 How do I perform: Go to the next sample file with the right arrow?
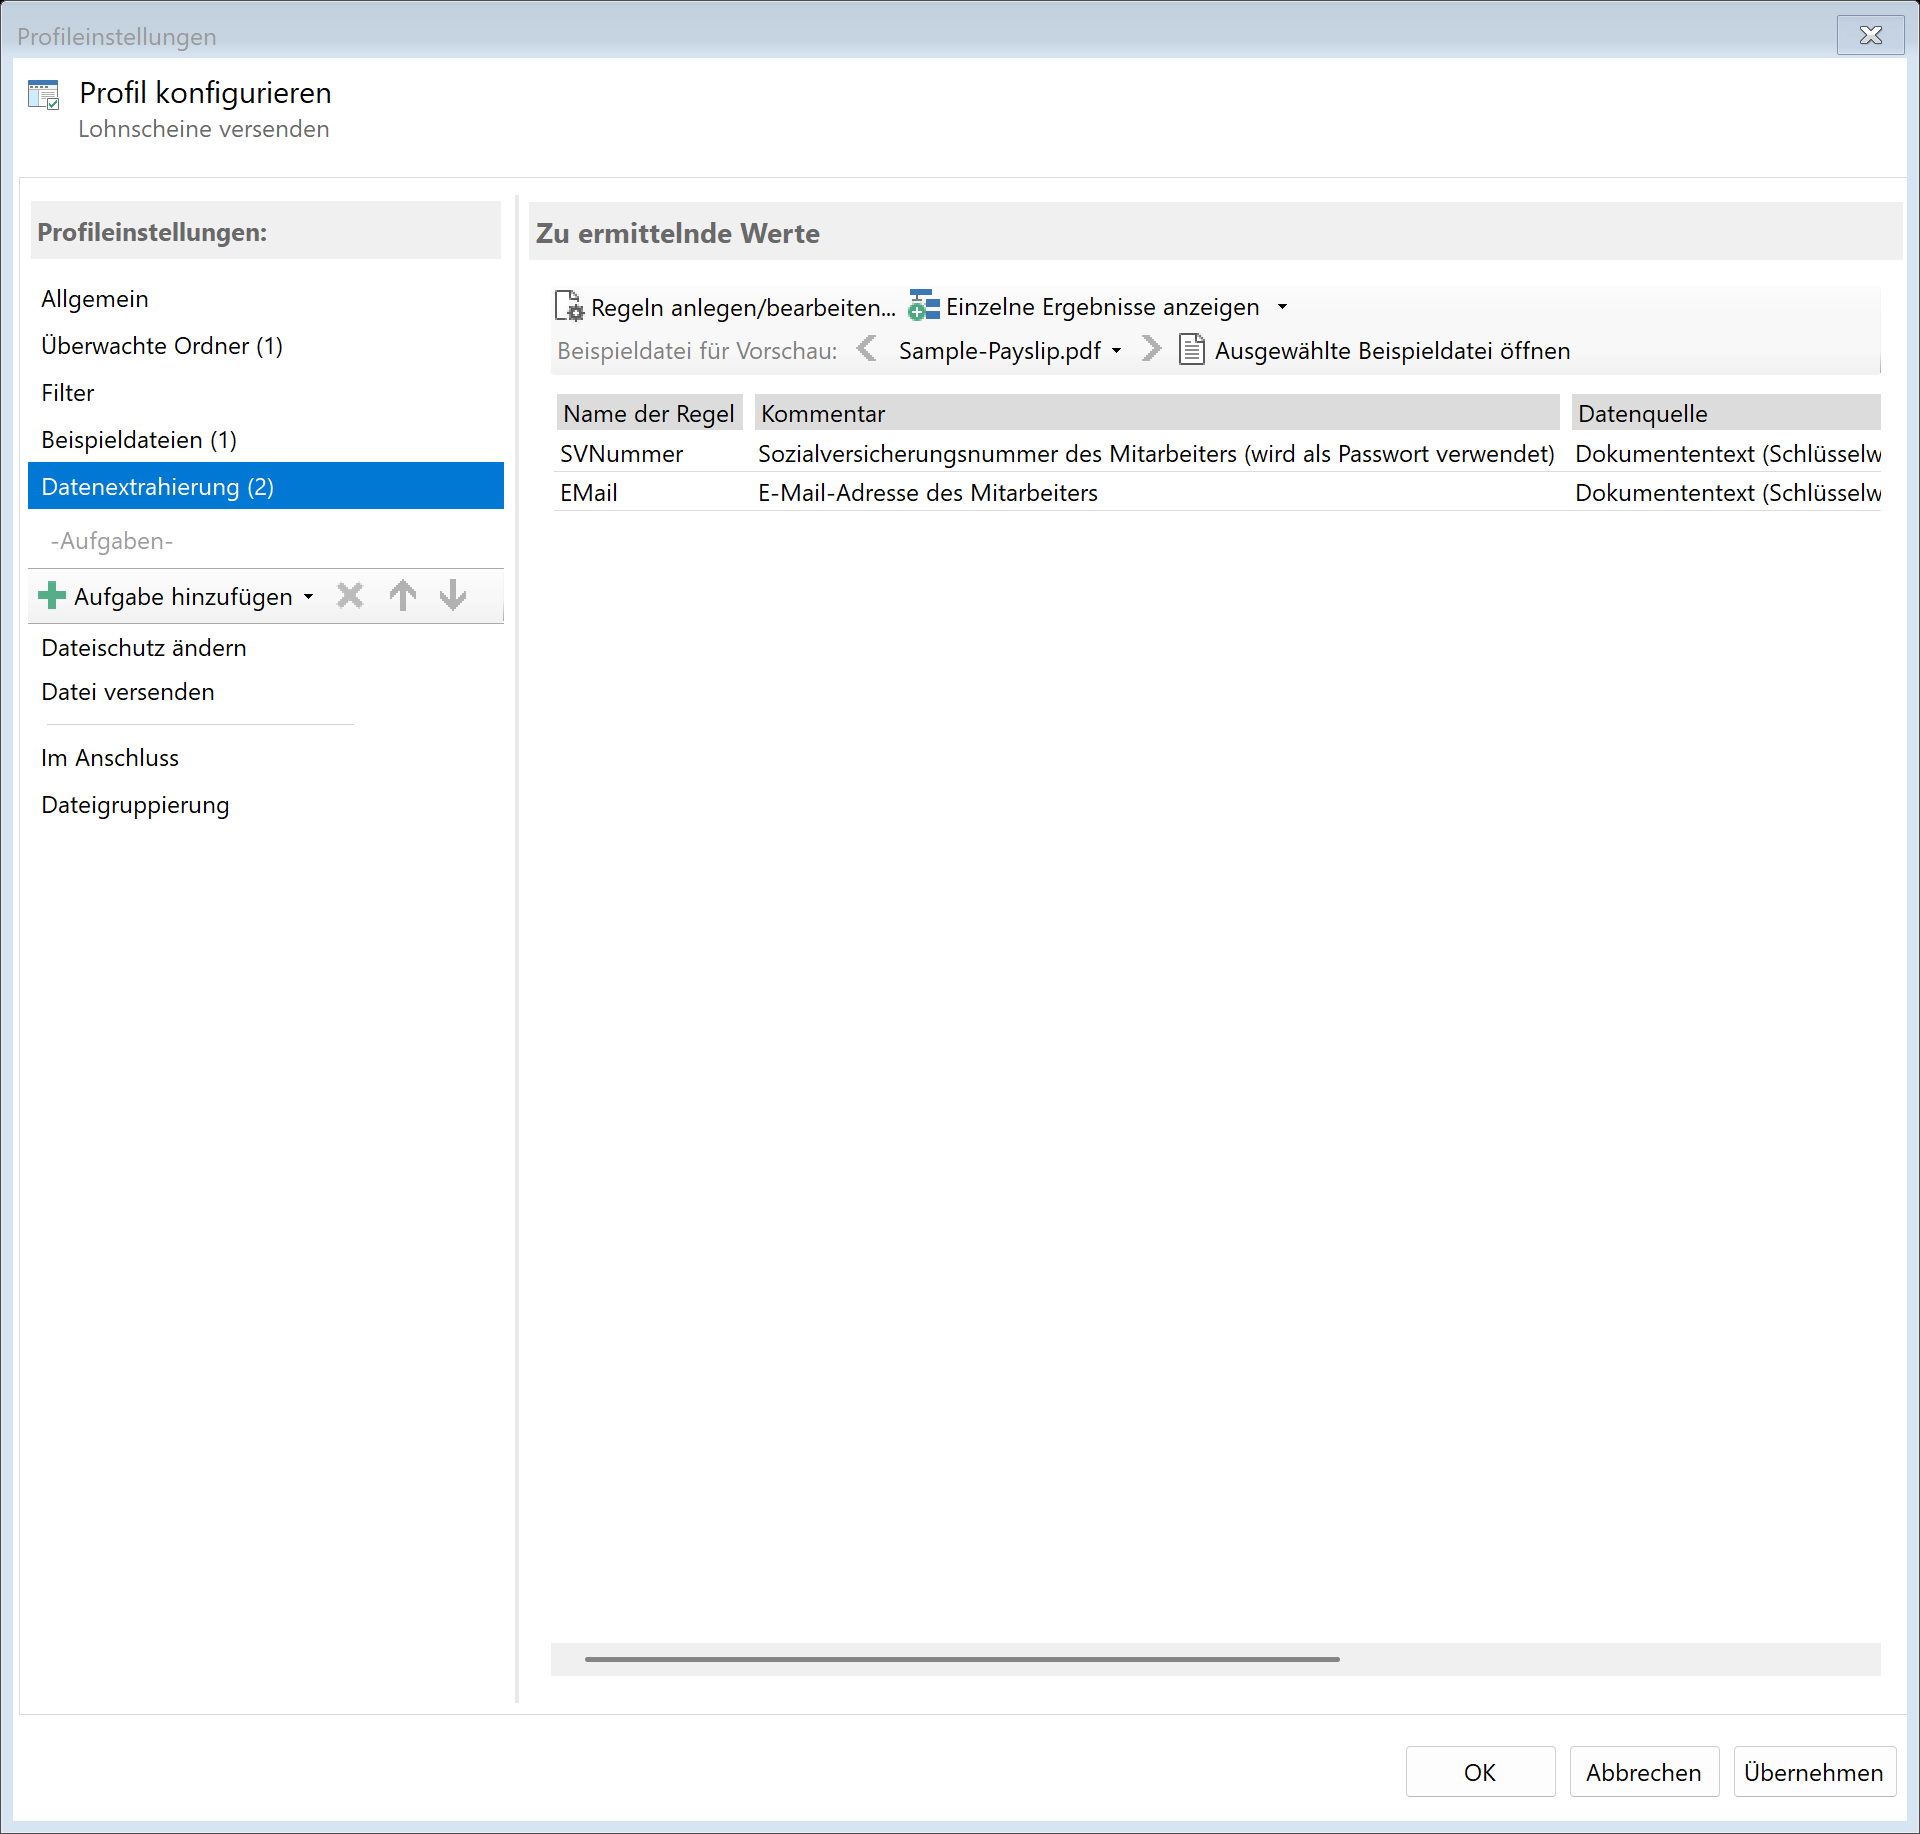point(1151,350)
